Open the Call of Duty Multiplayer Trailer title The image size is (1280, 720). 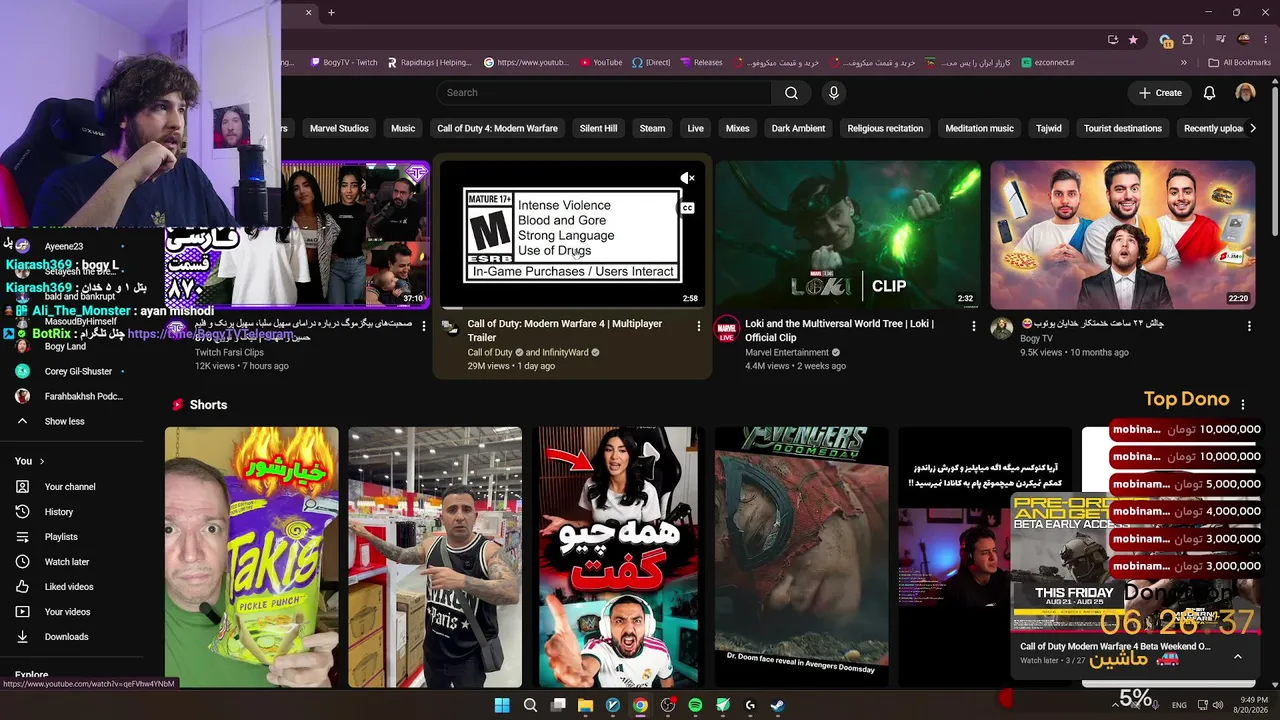click(565, 331)
